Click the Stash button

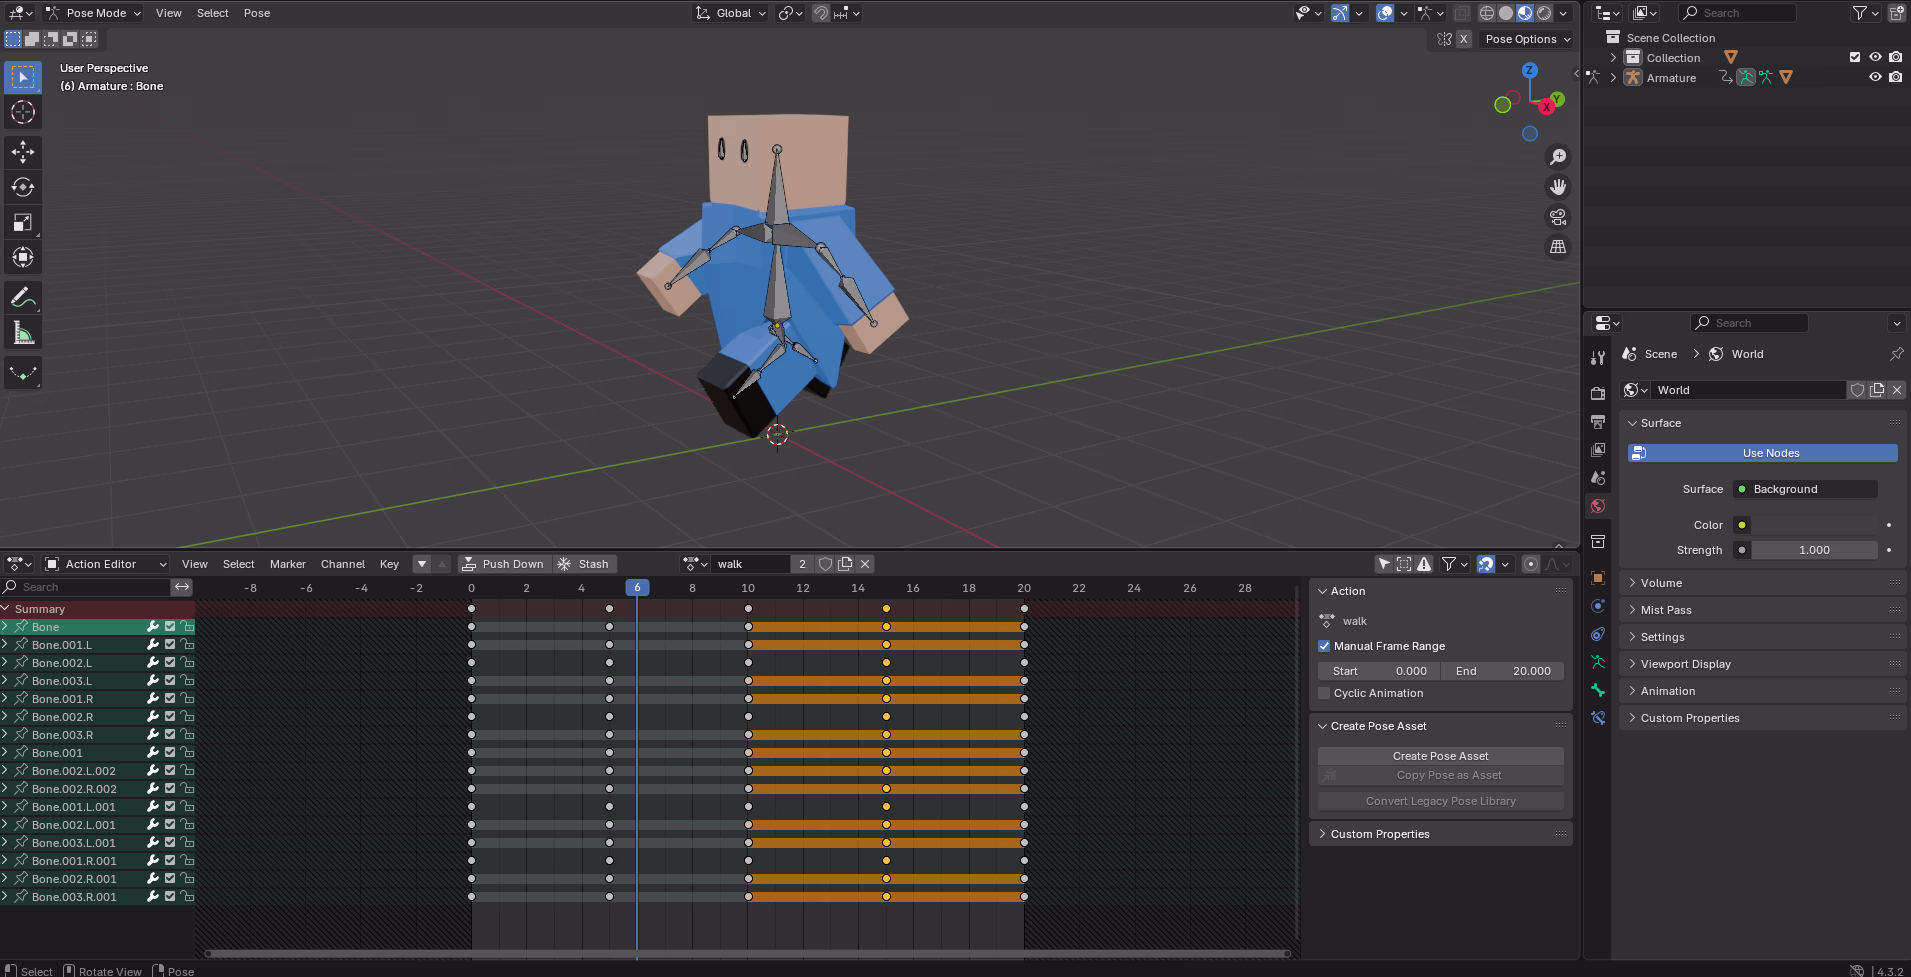(x=583, y=564)
